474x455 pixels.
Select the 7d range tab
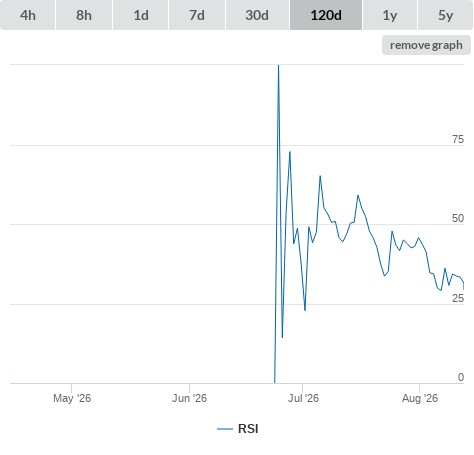197,15
